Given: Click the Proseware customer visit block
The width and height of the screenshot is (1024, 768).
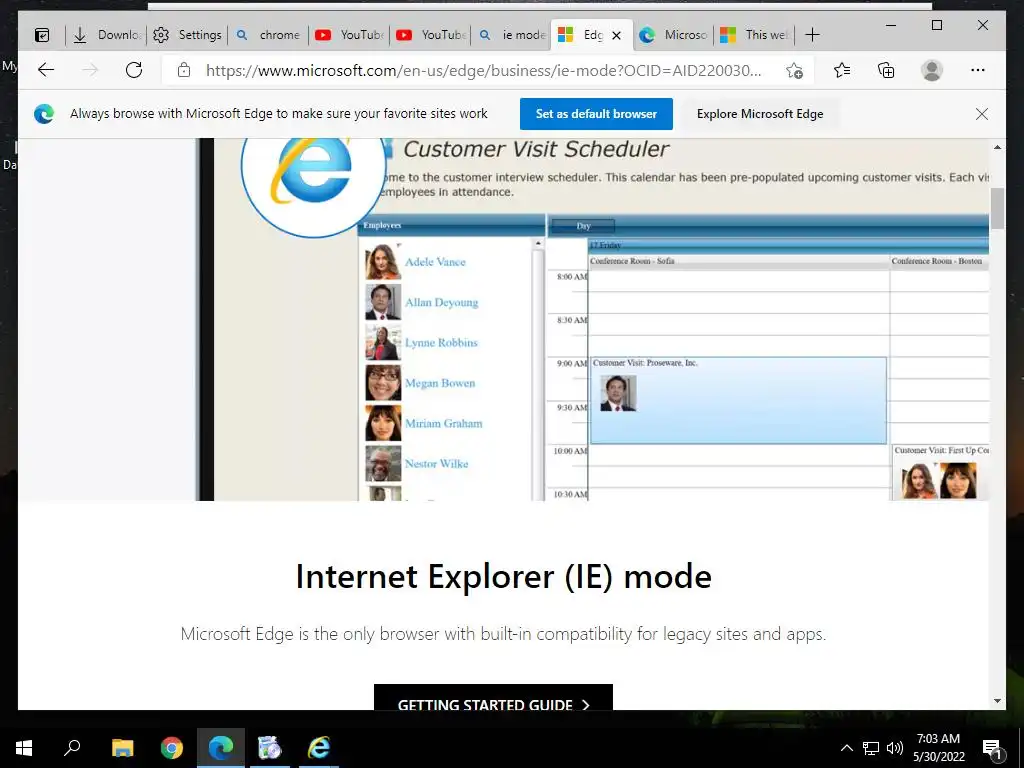Looking at the screenshot, I should [x=738, y=400].
